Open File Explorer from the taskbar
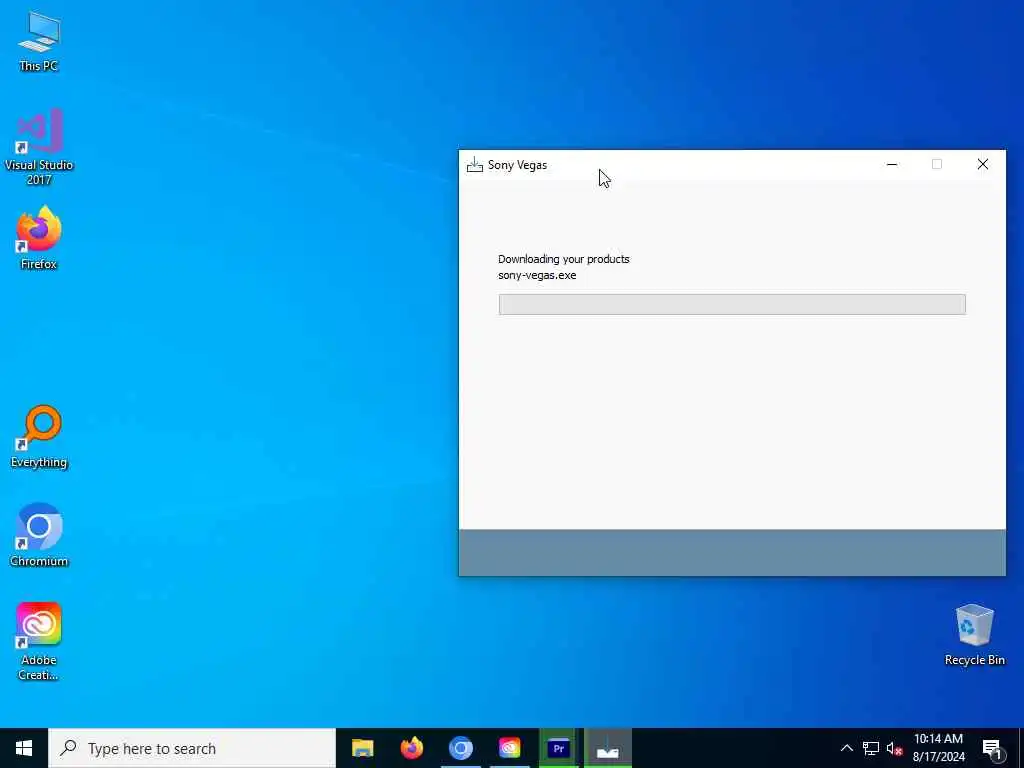1024x768 pixels. [362, 748]
